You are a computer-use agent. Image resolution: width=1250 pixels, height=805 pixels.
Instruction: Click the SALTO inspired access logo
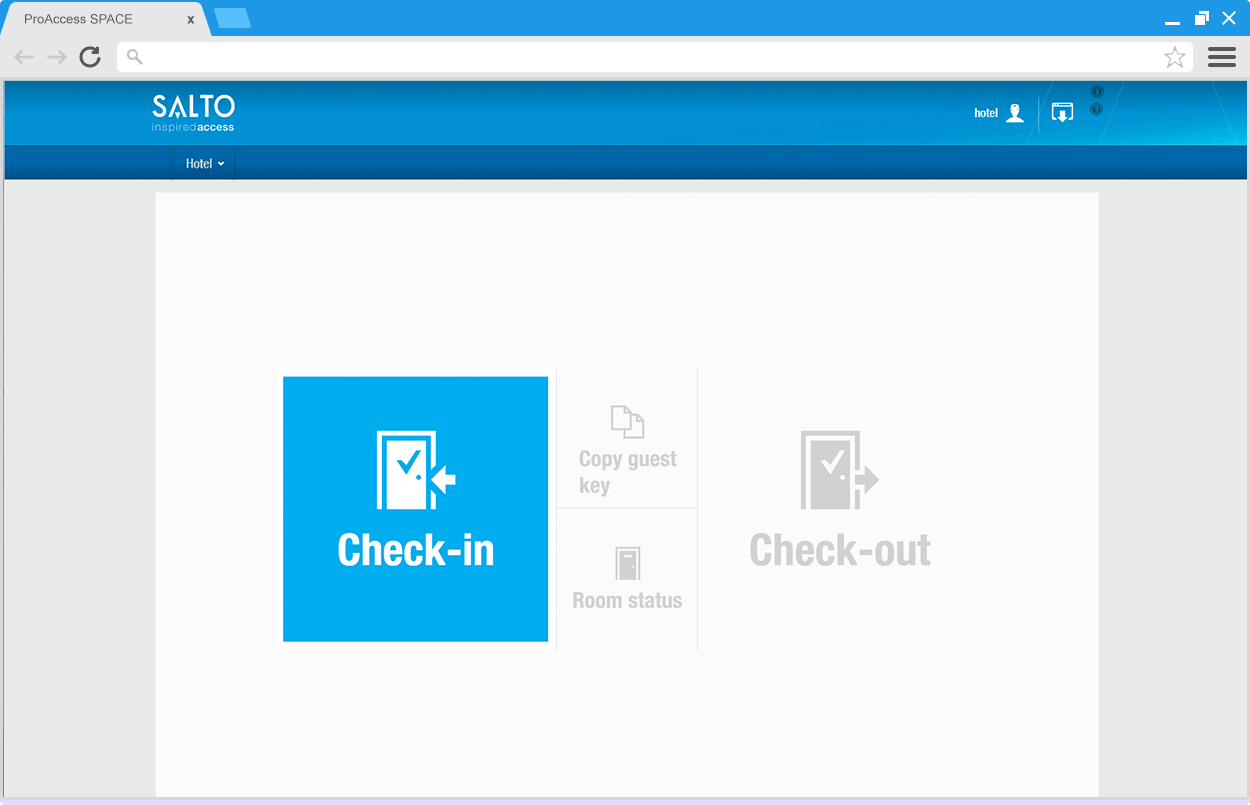tap(193, 113)
